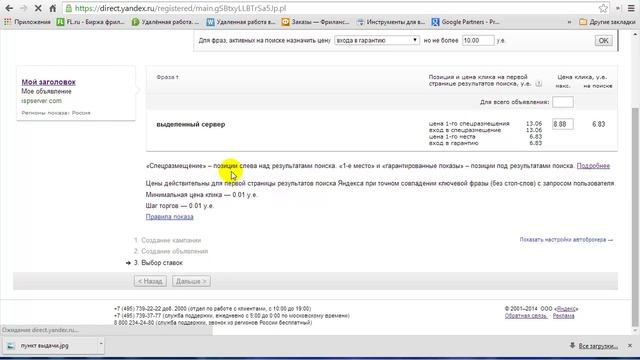The width and height of the screenshot is (640, 360).
Task: Stop loading the page with X icon
Action: click(38, 8)
